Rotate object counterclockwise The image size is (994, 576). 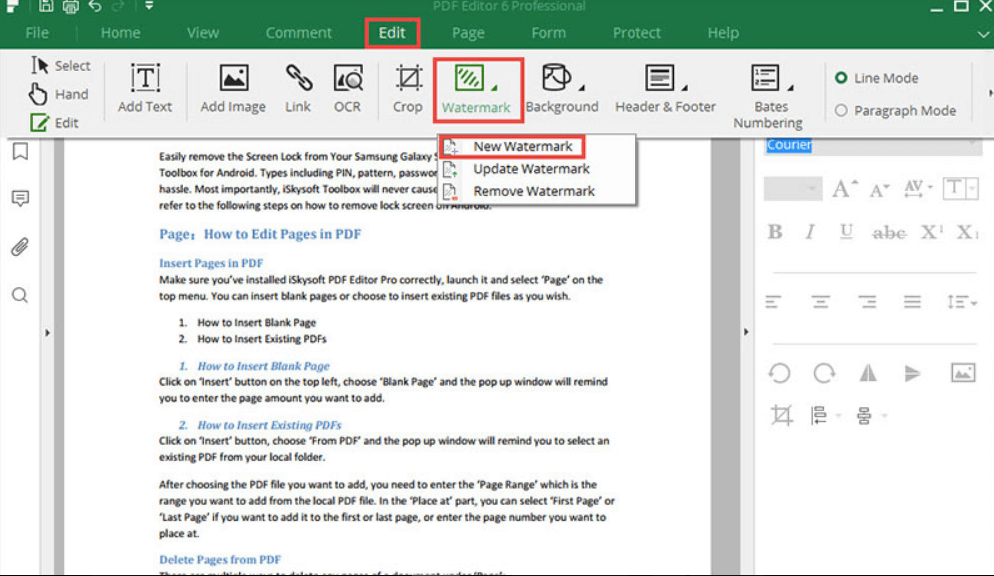(780, 373)
